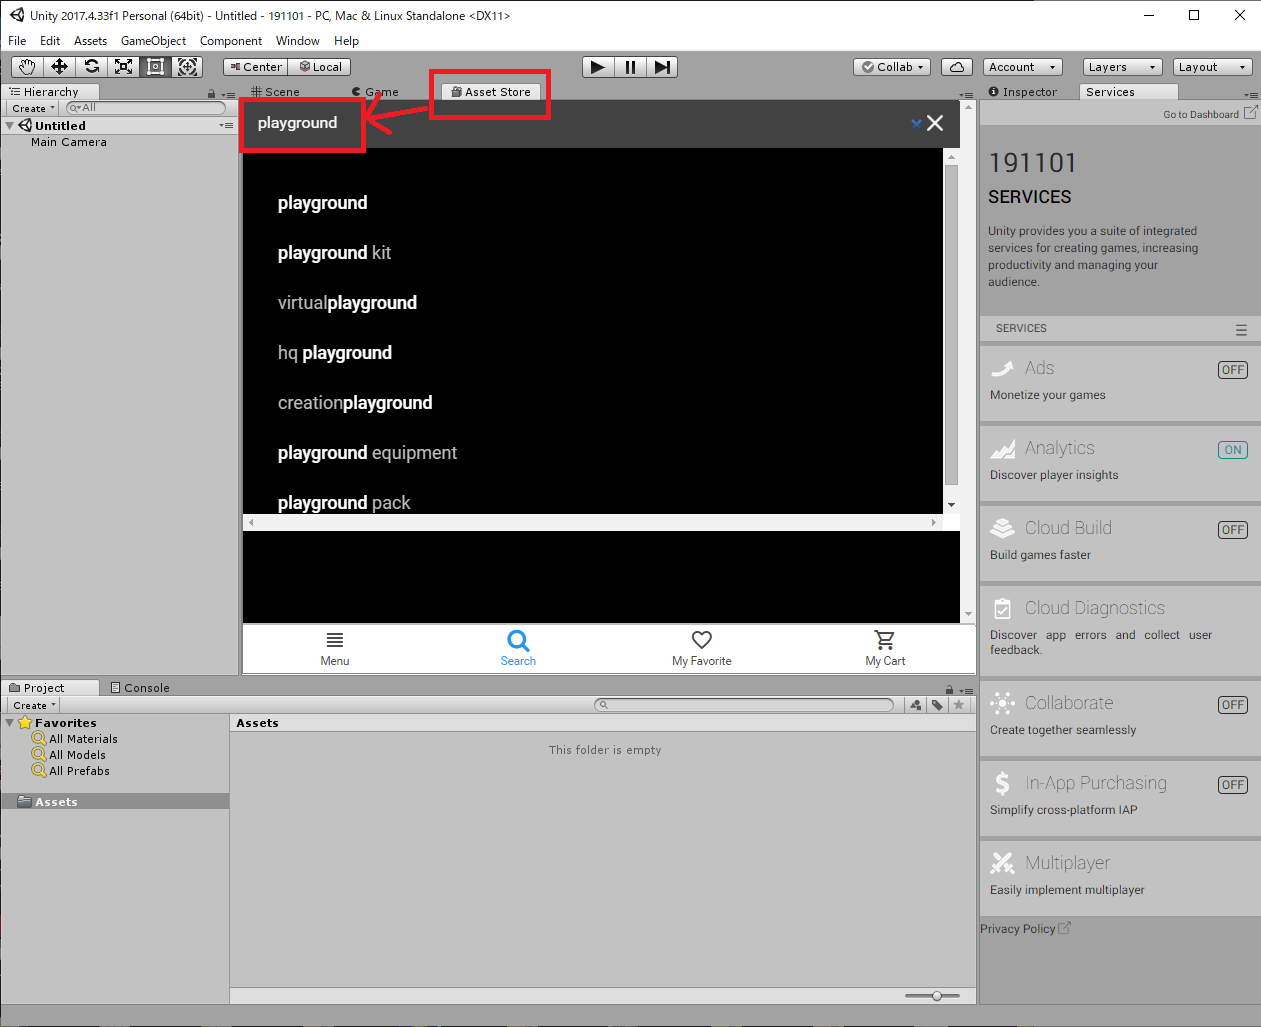Select the Hand tool
This screenshot has height=1027, width=1261.
27,67
